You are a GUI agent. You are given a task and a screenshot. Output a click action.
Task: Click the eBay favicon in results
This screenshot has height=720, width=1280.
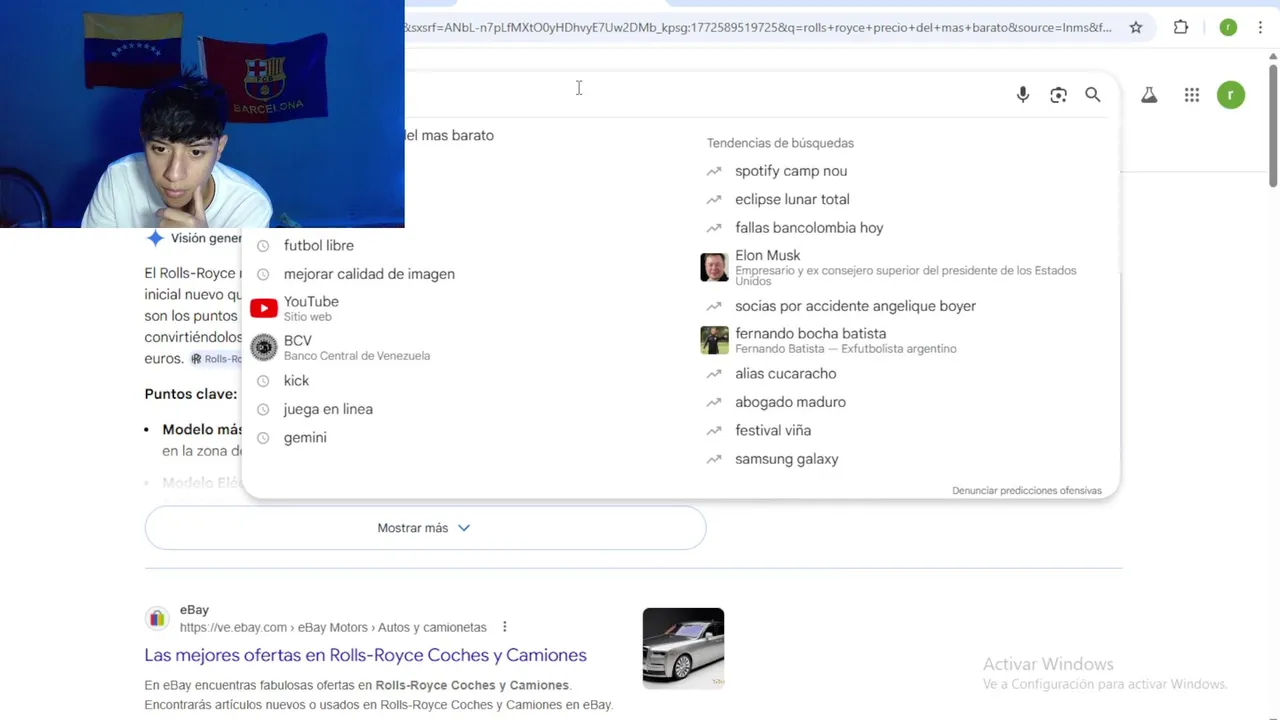tap(157, 618)
